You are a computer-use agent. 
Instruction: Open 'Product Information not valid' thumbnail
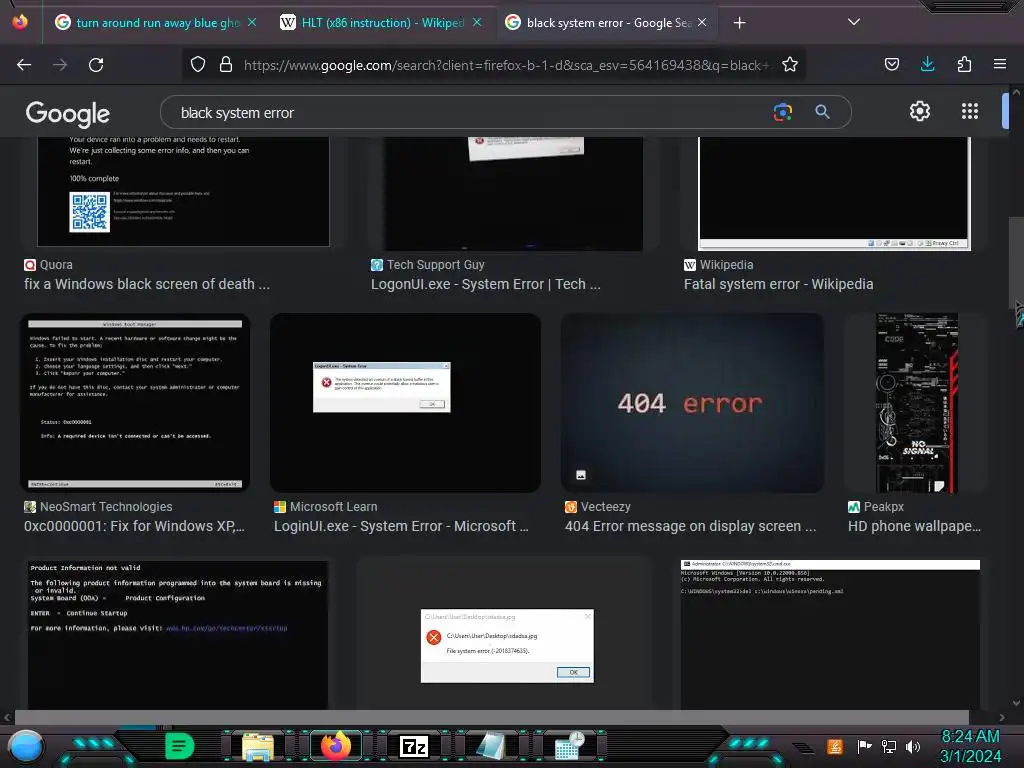coord(178,634)
